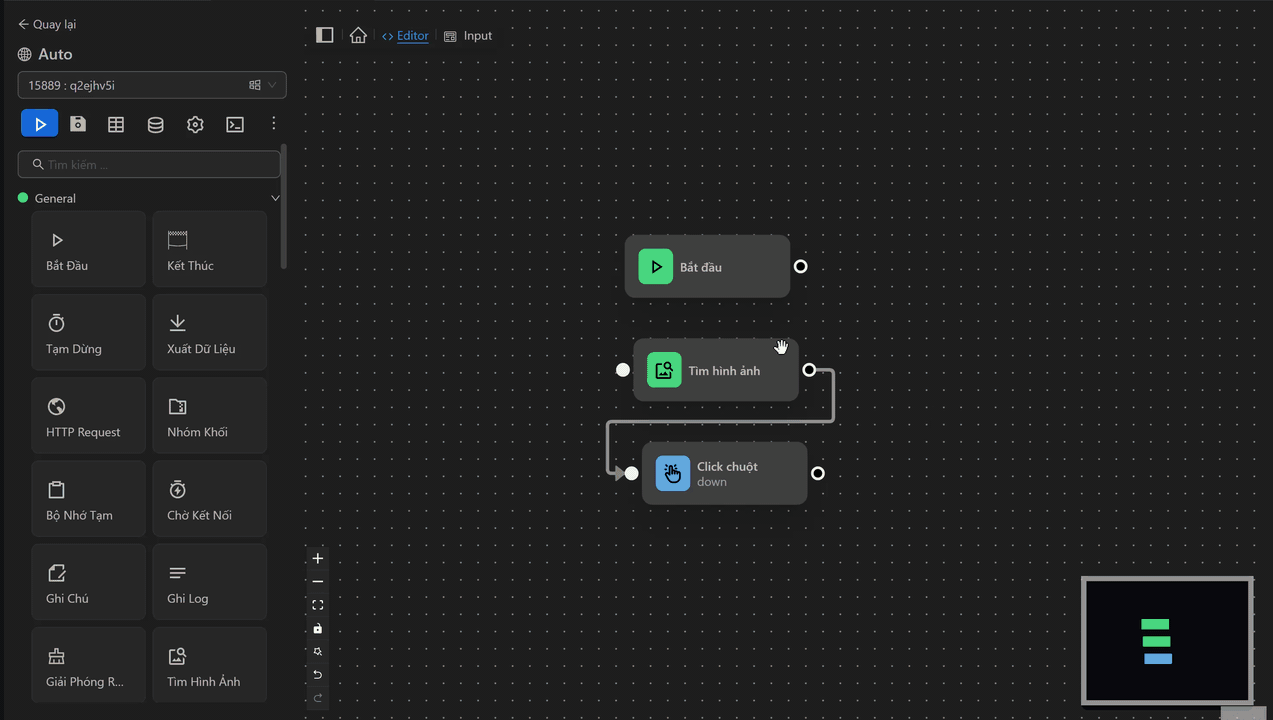Open the terminal console icon
Image resolution: width=1273 pixels, height=720 pixels.
(235, 124)
